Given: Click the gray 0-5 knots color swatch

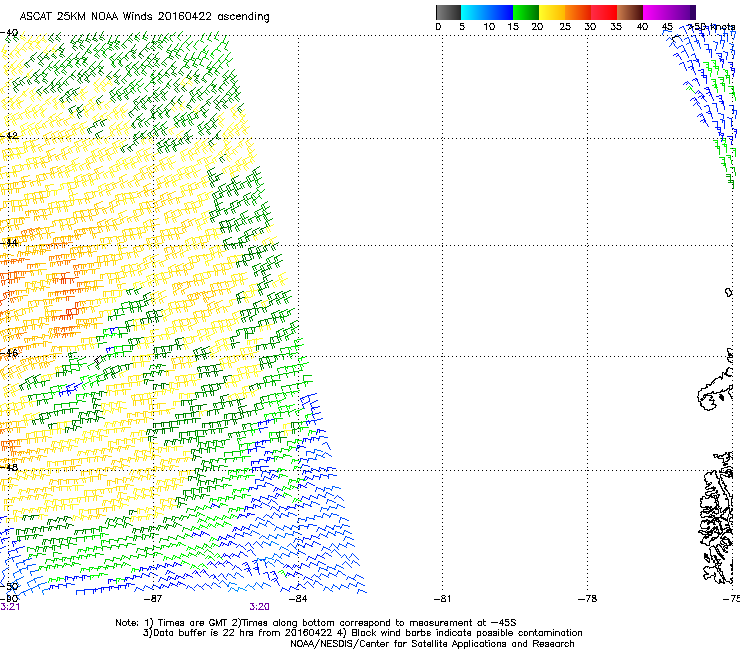Looking at the screenshot, I should point(448,12).
